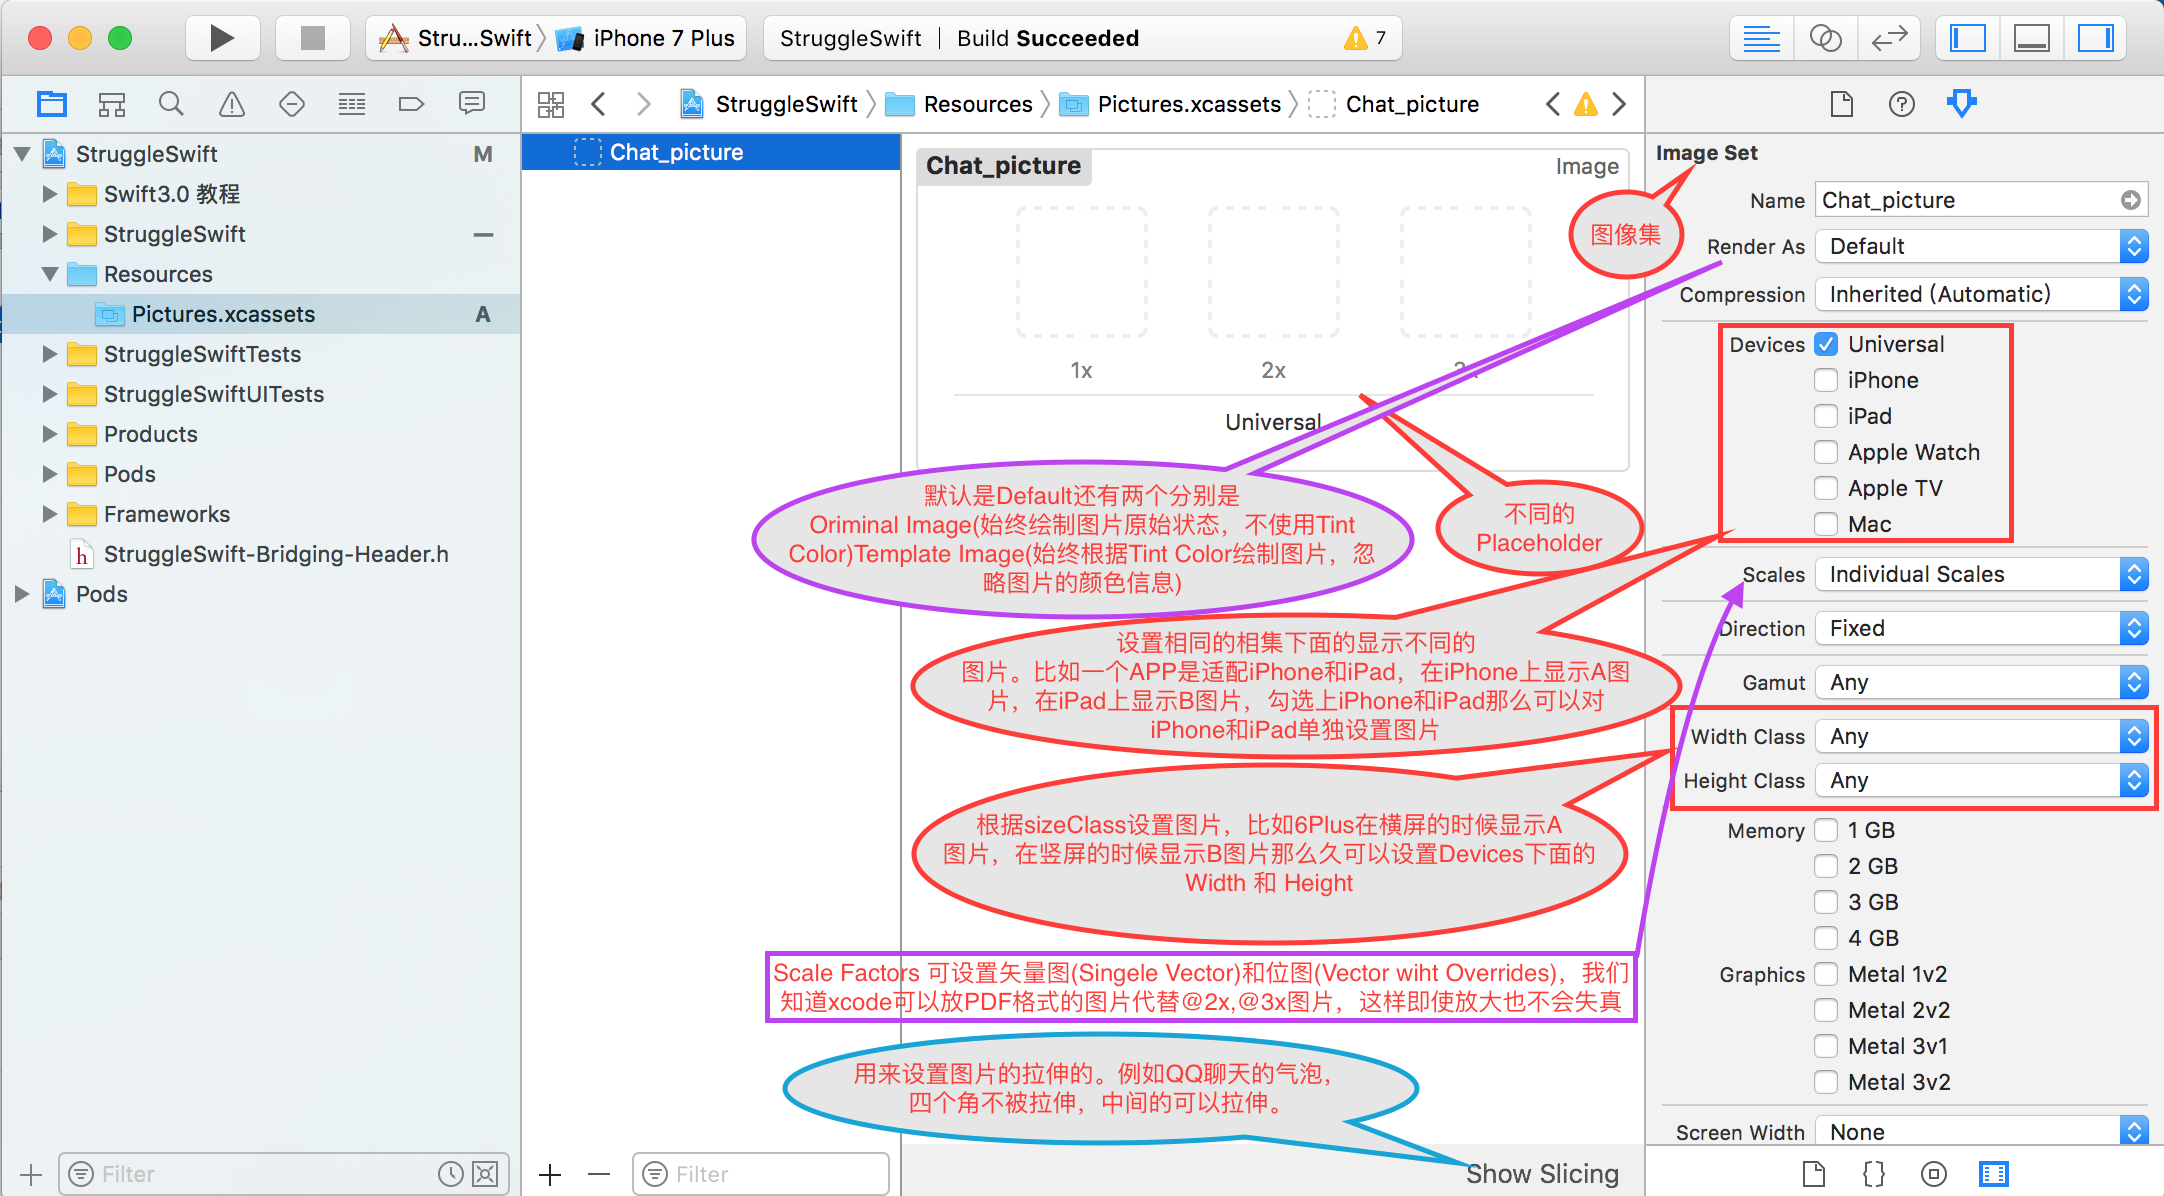Open the Height Class dropdown

click(x=1982, y=780)
